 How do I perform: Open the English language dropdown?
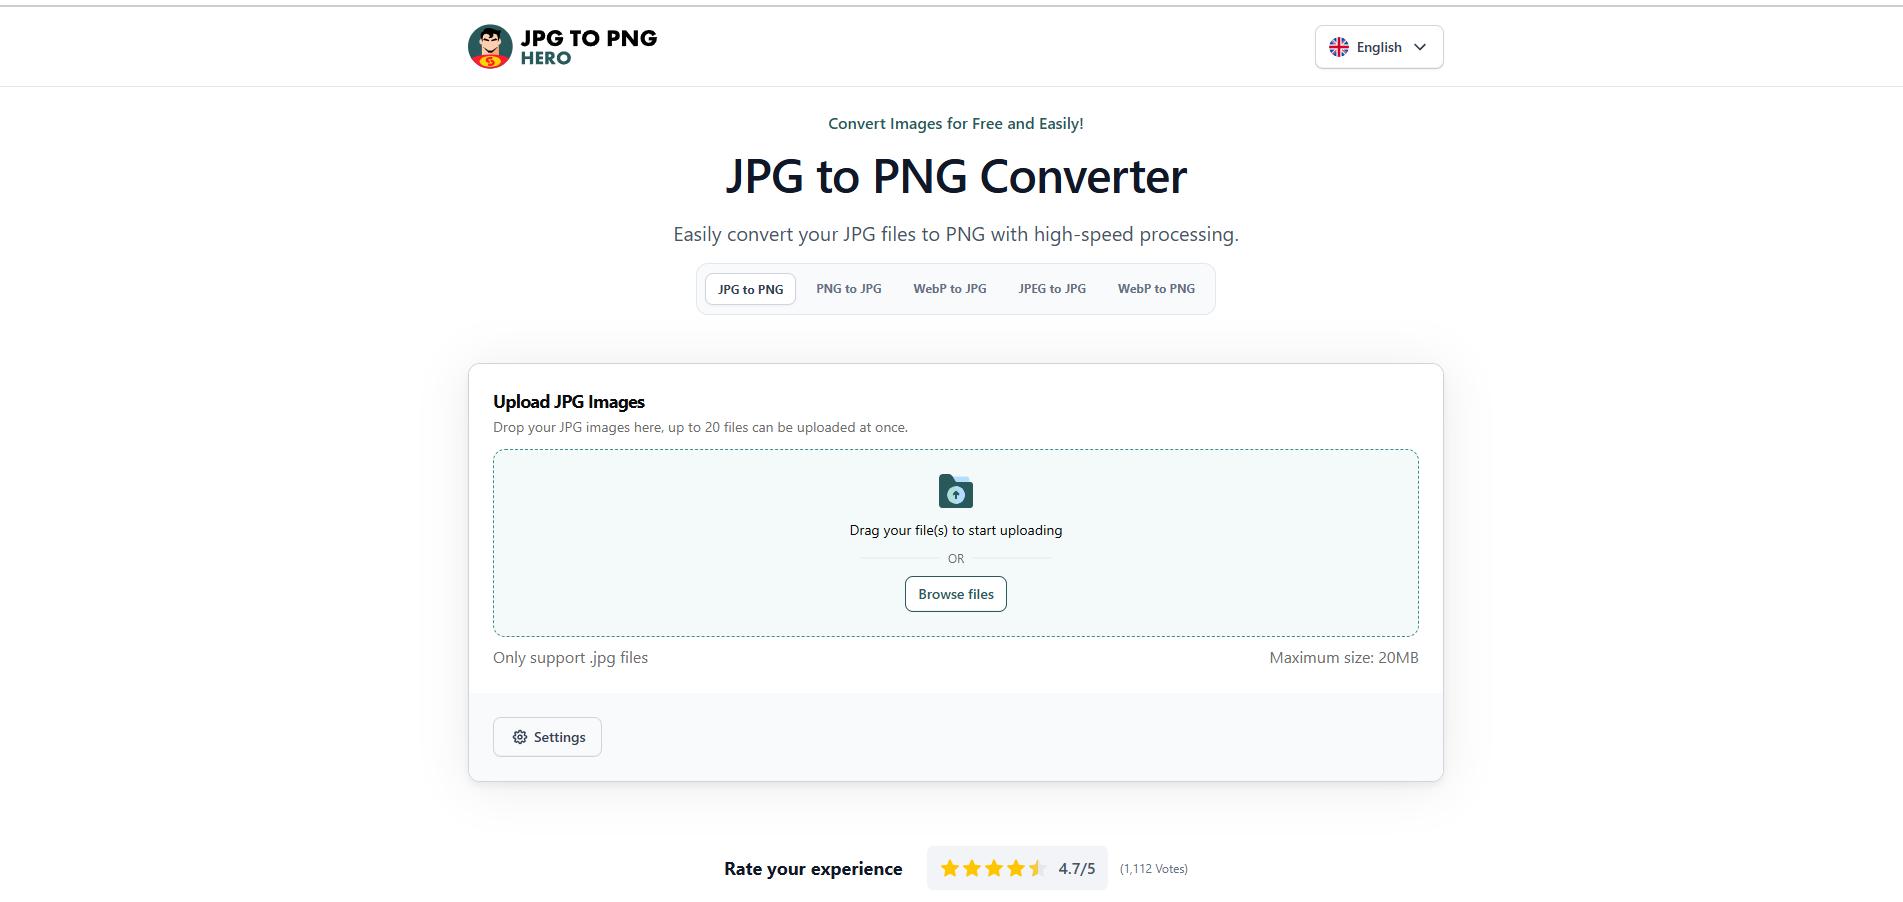[x=1379, y=47]
